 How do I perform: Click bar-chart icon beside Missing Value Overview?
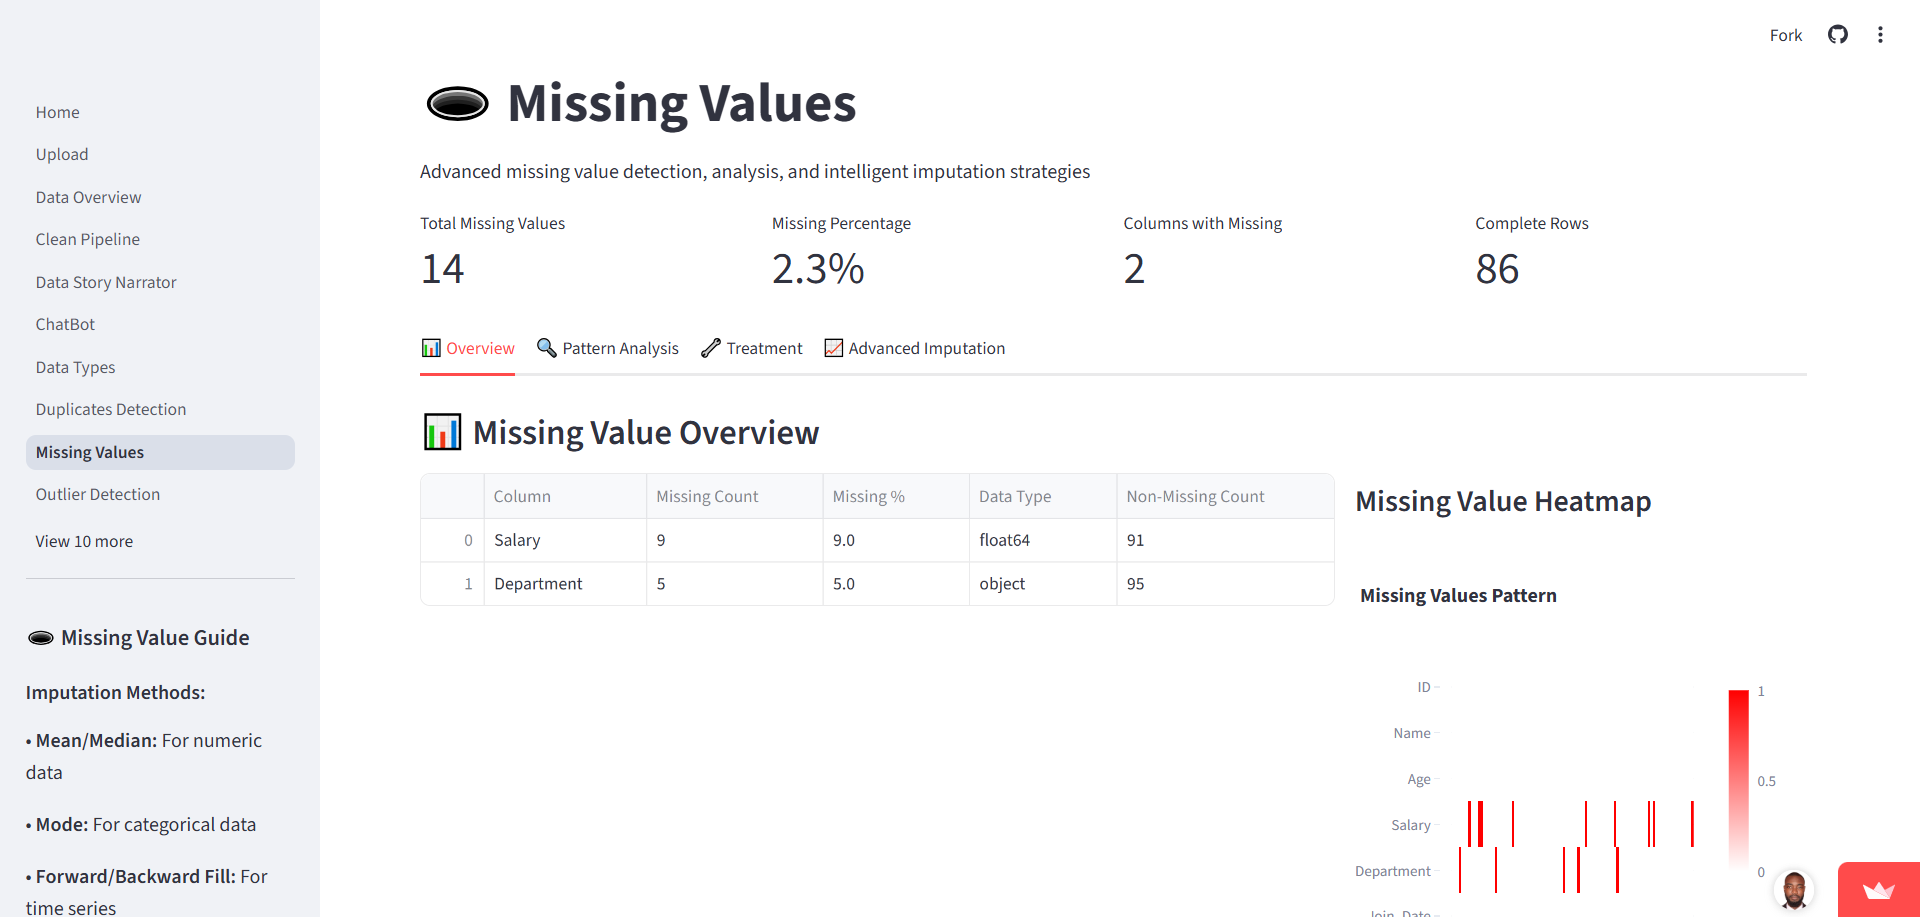point(442,431)
